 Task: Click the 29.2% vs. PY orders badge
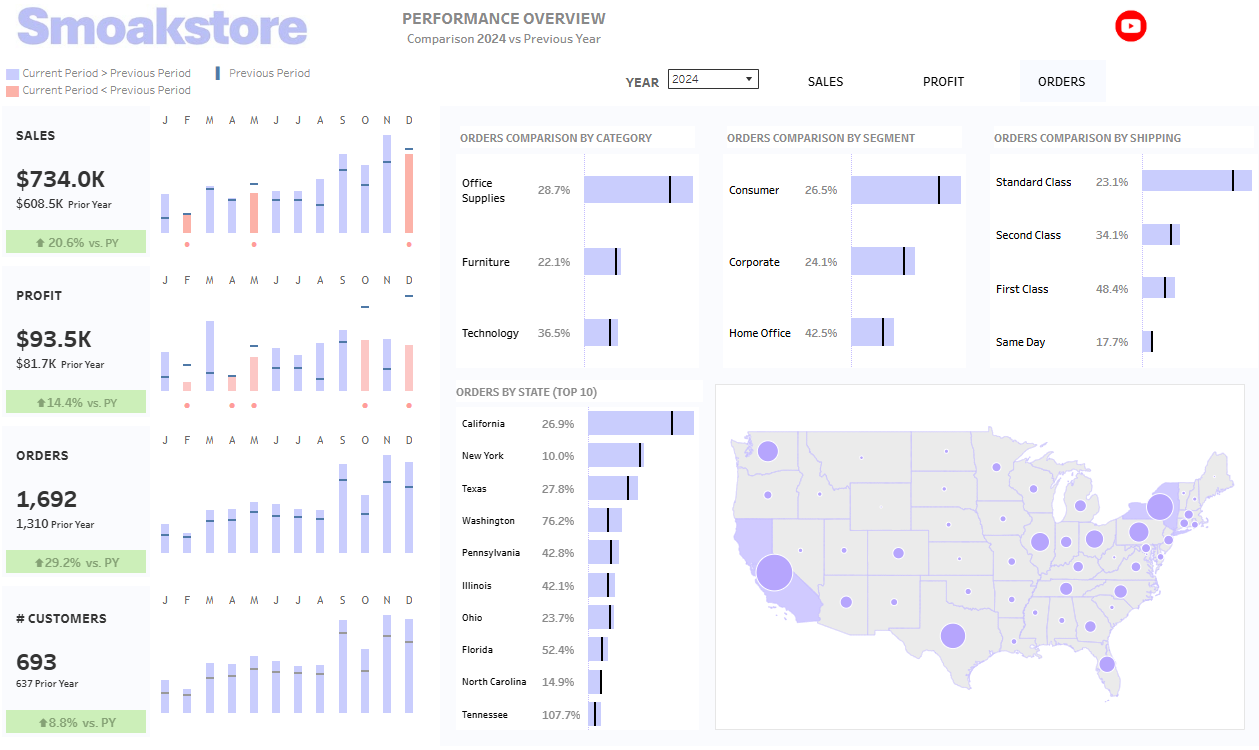[x=76, y=562]
